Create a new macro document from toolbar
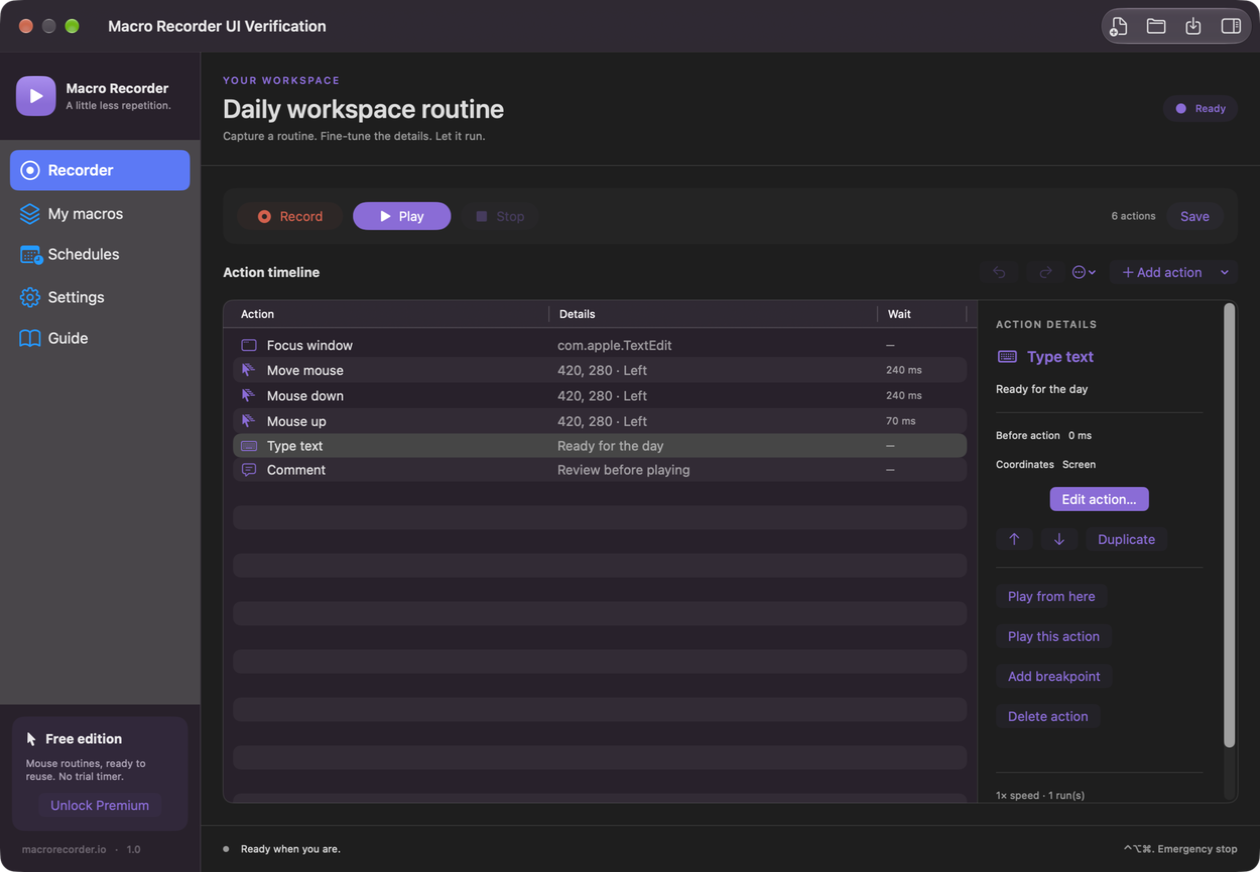The height and width of the screenshot is (872, 1260). (1119, 26)
